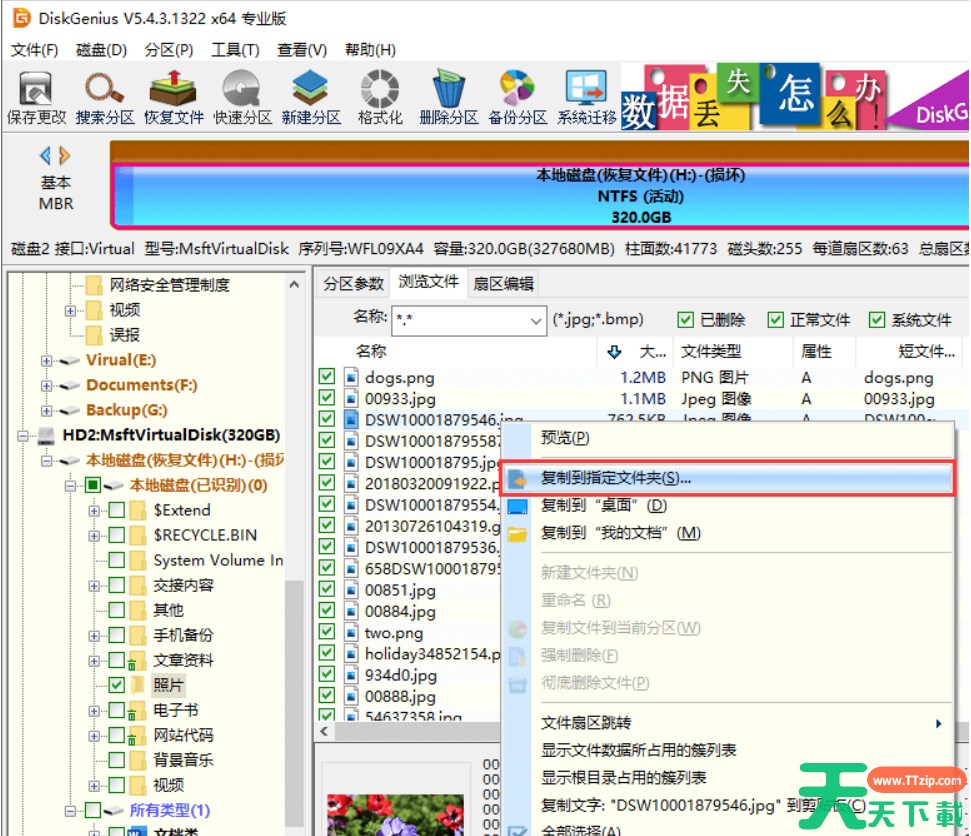Click the 搜索分区 (Search Partition) icon
The width and height of the screenshot is (971, 836).
[103, 95]
